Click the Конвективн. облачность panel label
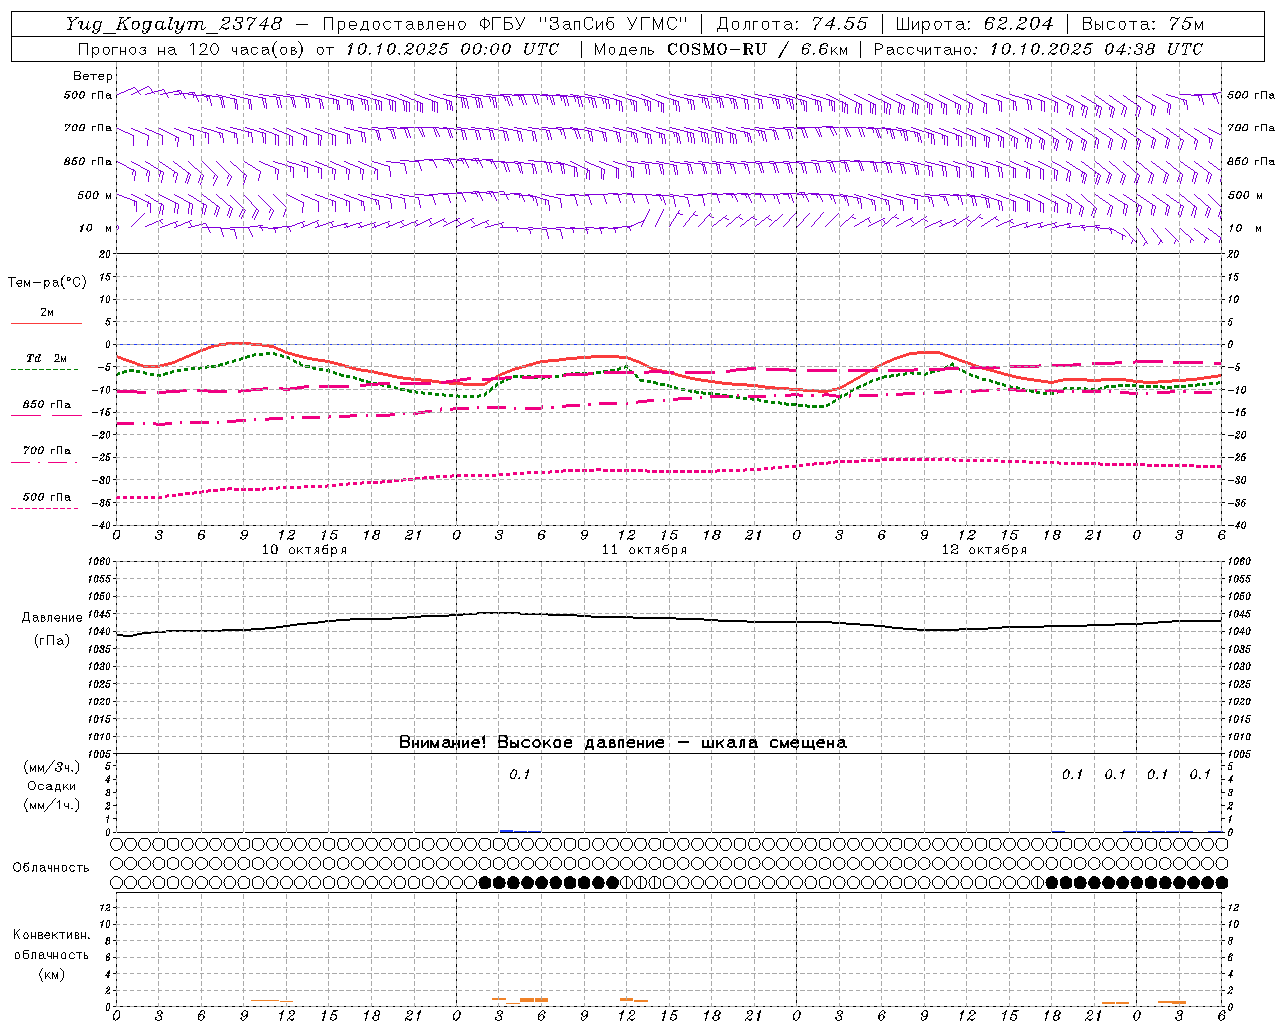1280x1024 pixels. pos(51,945)
